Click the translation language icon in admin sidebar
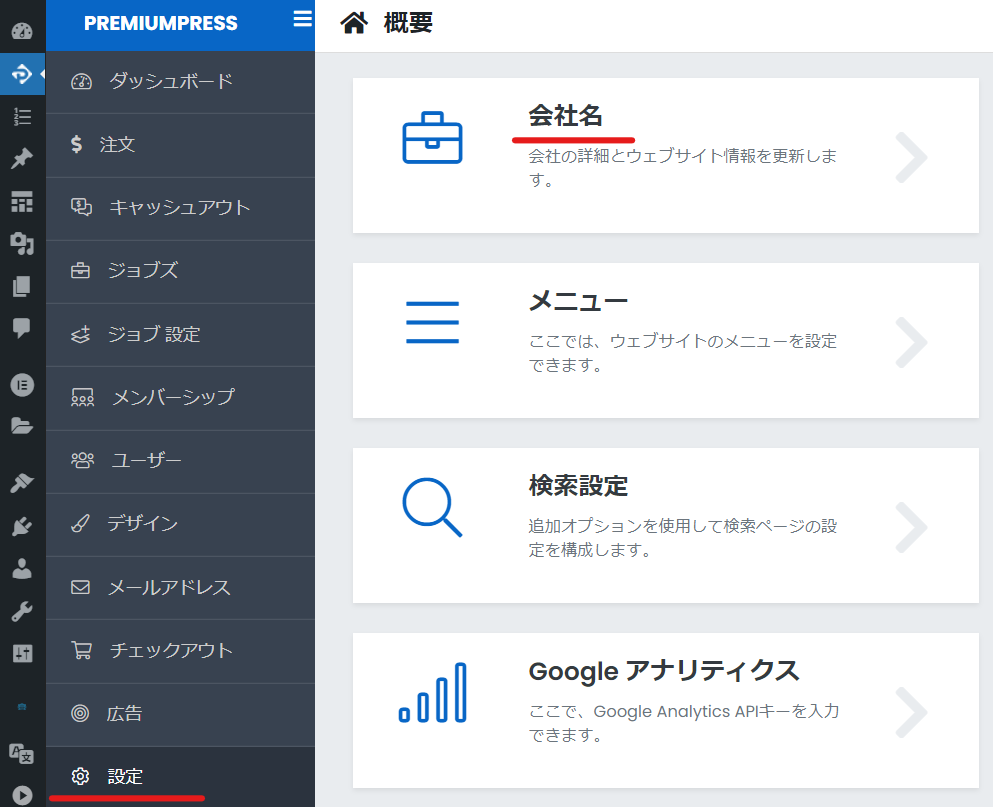The width and height of the screenshot is (993, 807). (22, 754)
